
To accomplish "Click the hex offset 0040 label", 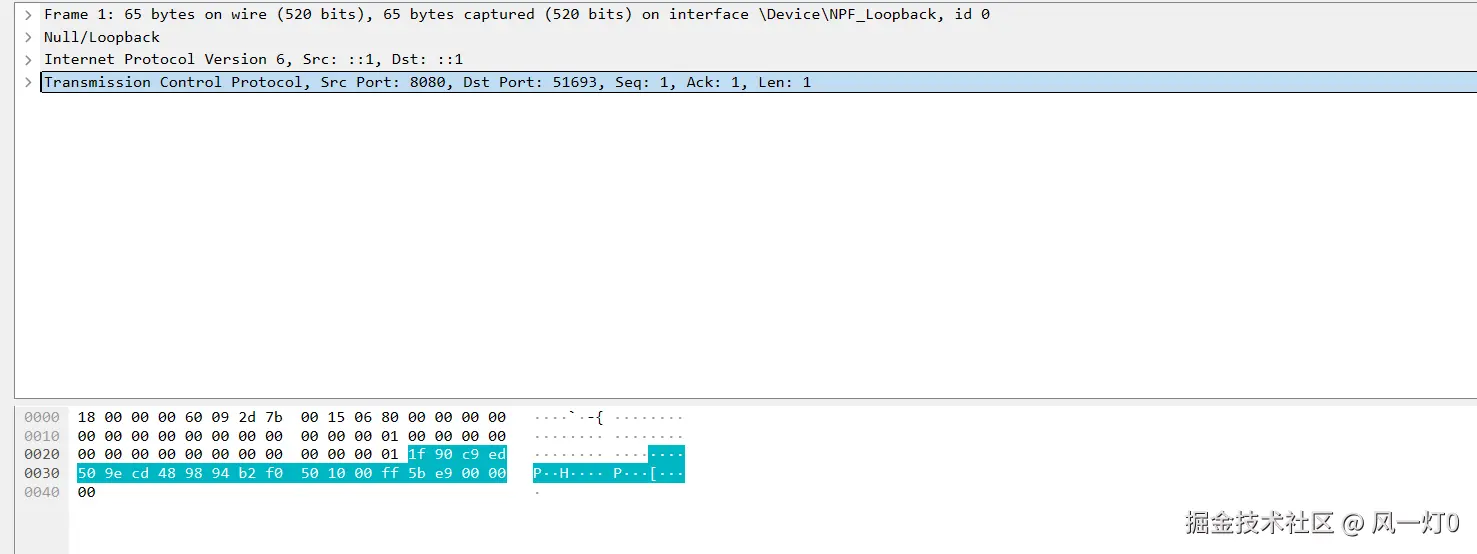I will (x=42, y=492).
